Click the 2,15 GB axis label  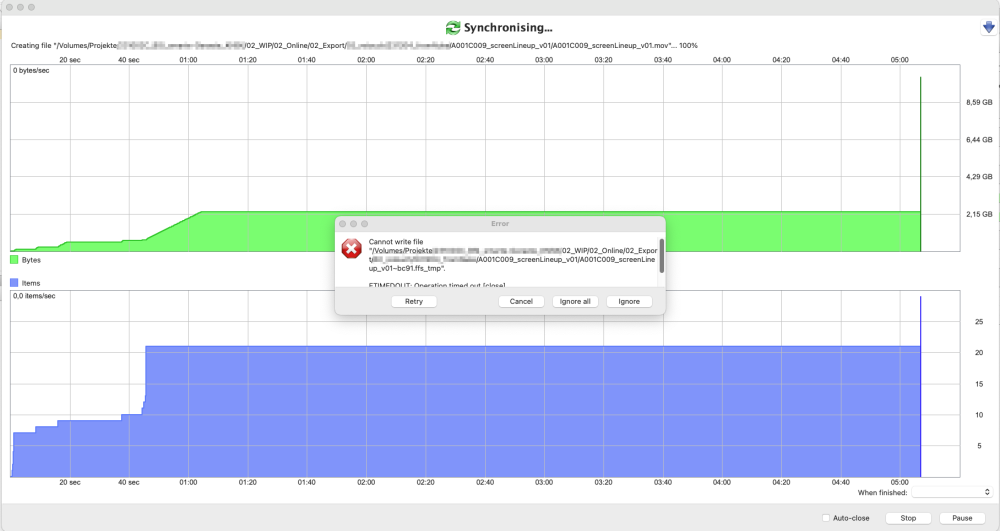click(x=979, y=214)
